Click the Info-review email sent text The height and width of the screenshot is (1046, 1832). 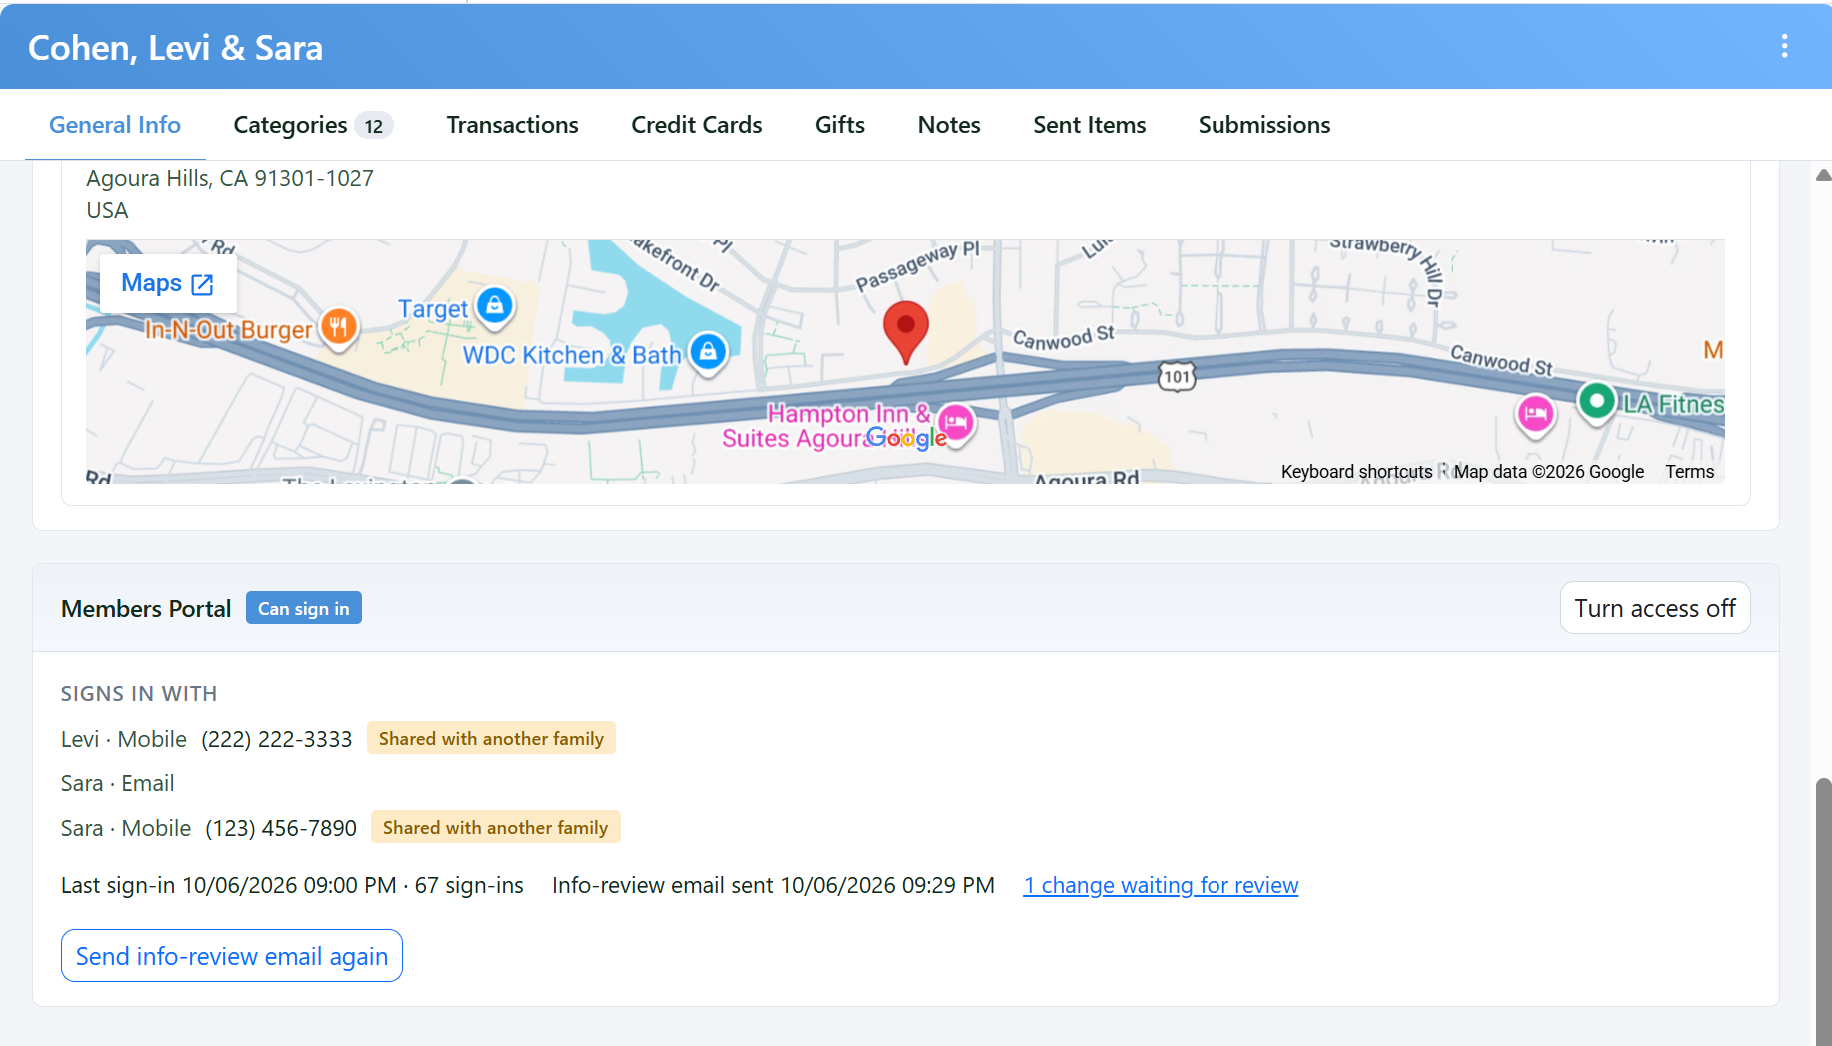(773, 885)
